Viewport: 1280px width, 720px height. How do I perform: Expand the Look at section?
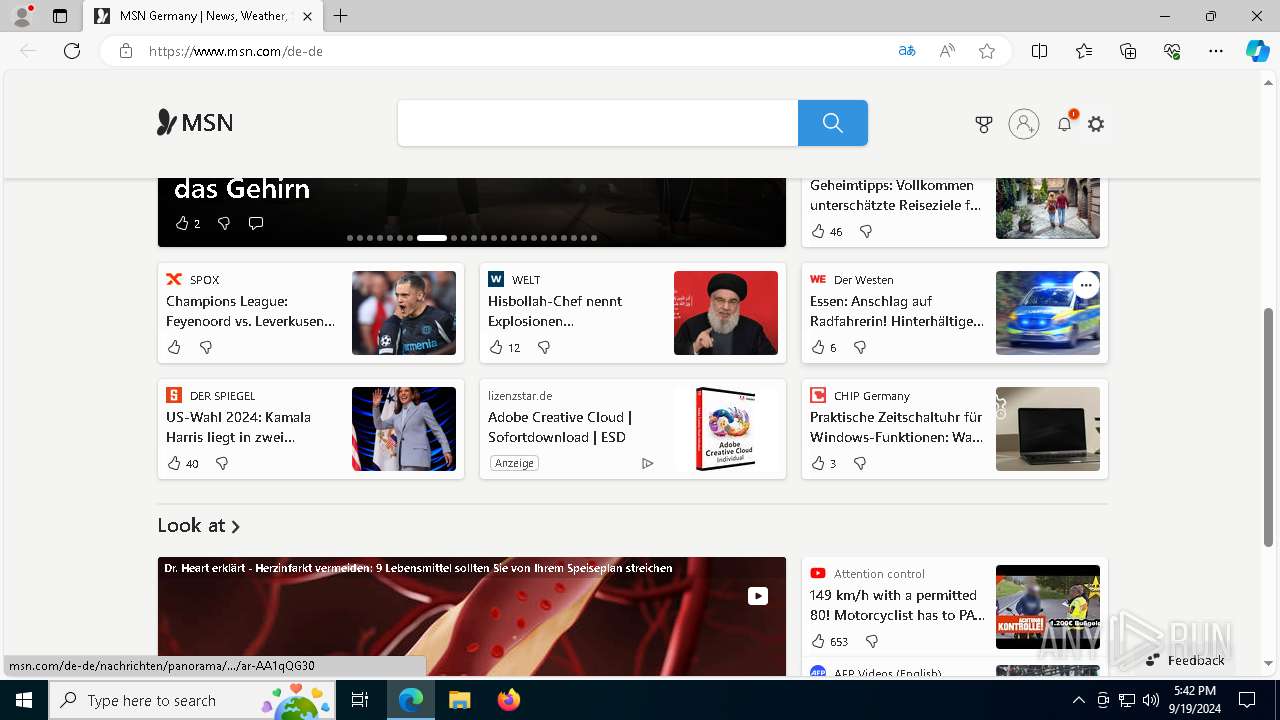point(199,525)
